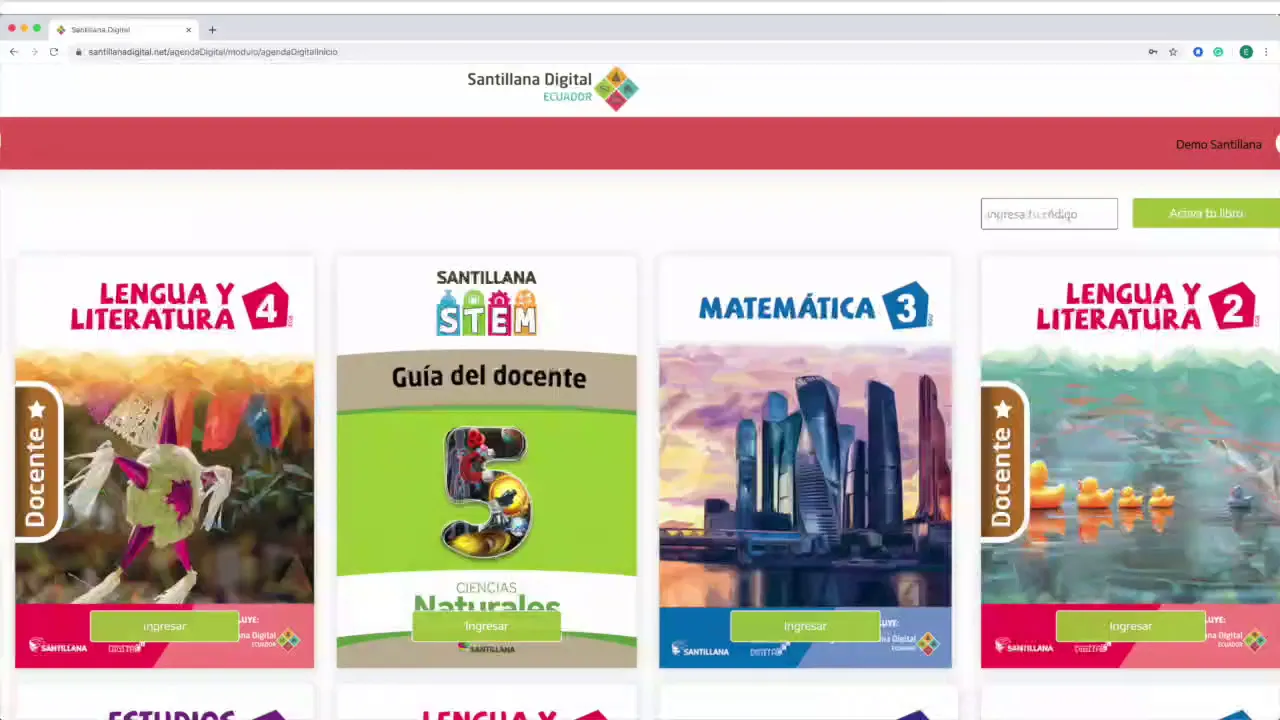Open the Lengua y Literatura 4 cover
1280x720 pixels.
point(165,462)
